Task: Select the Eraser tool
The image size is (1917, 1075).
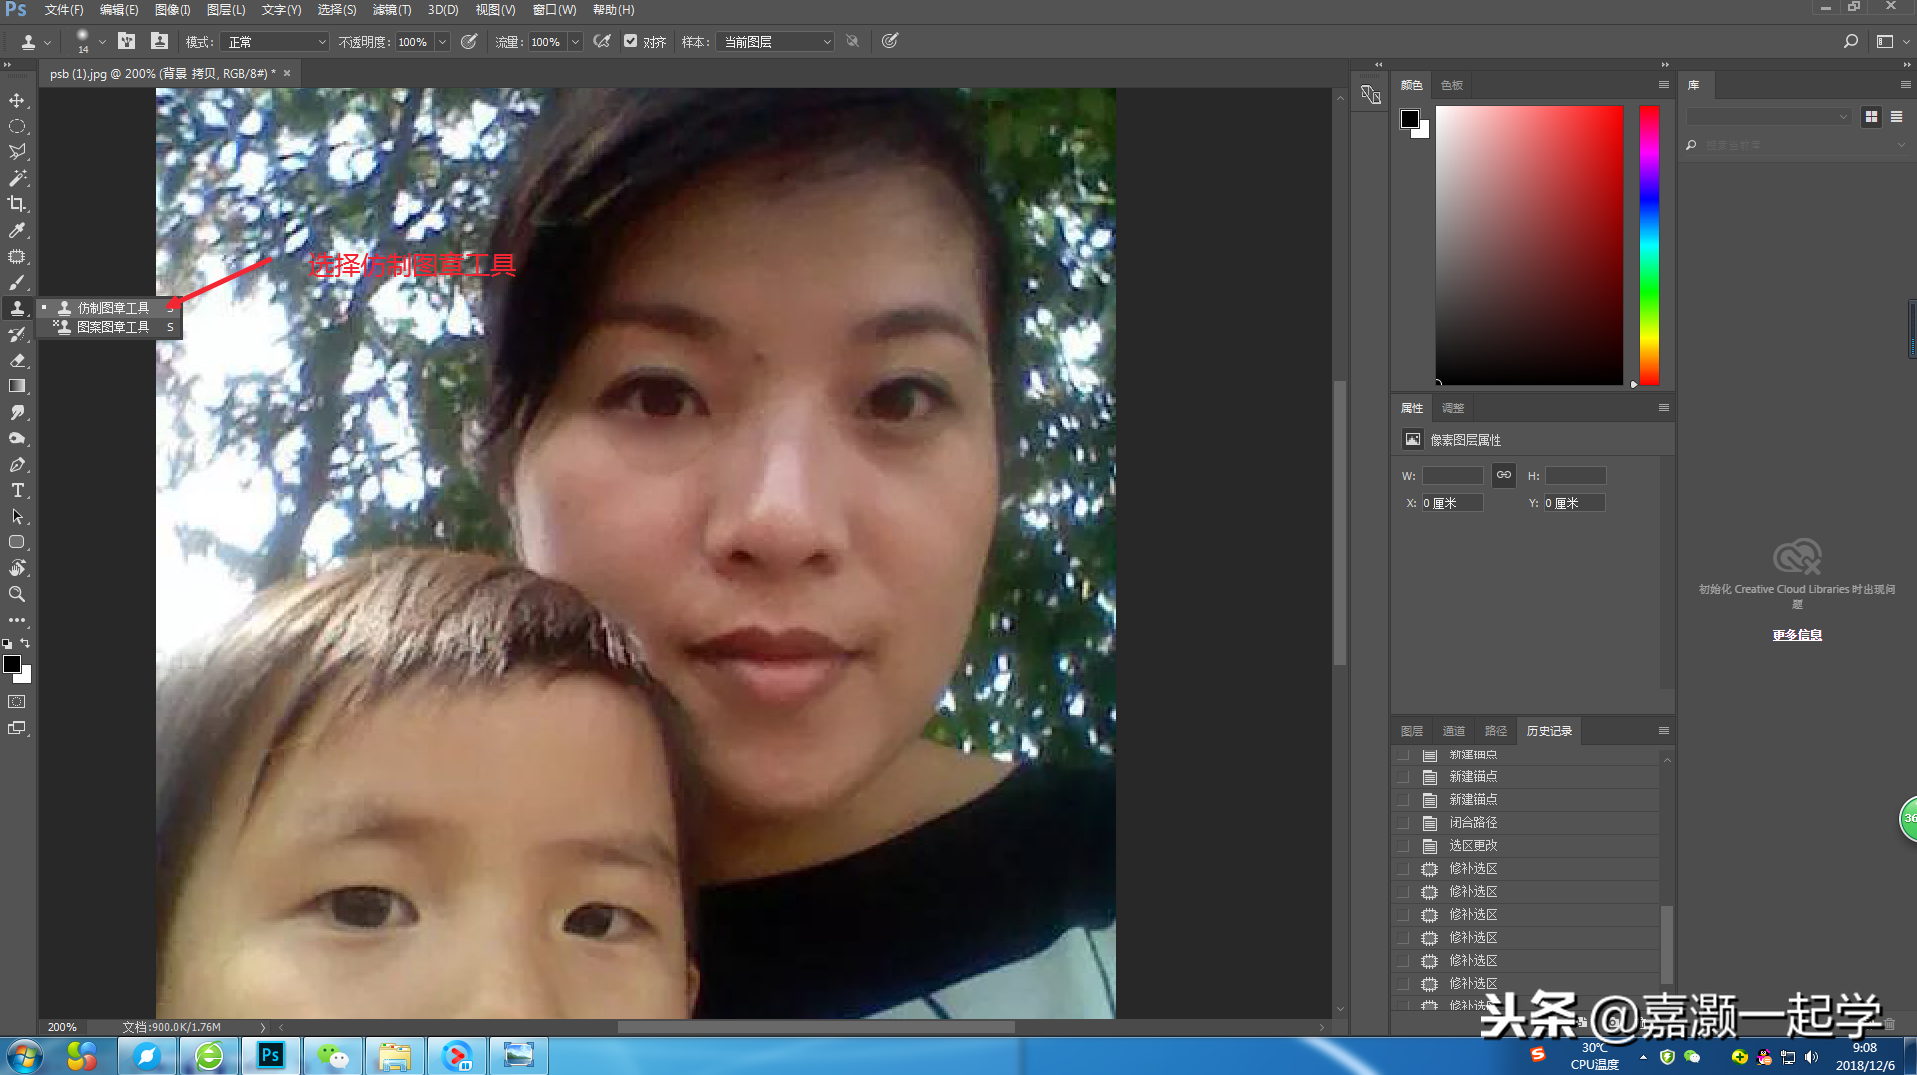Action: [17, 360]
